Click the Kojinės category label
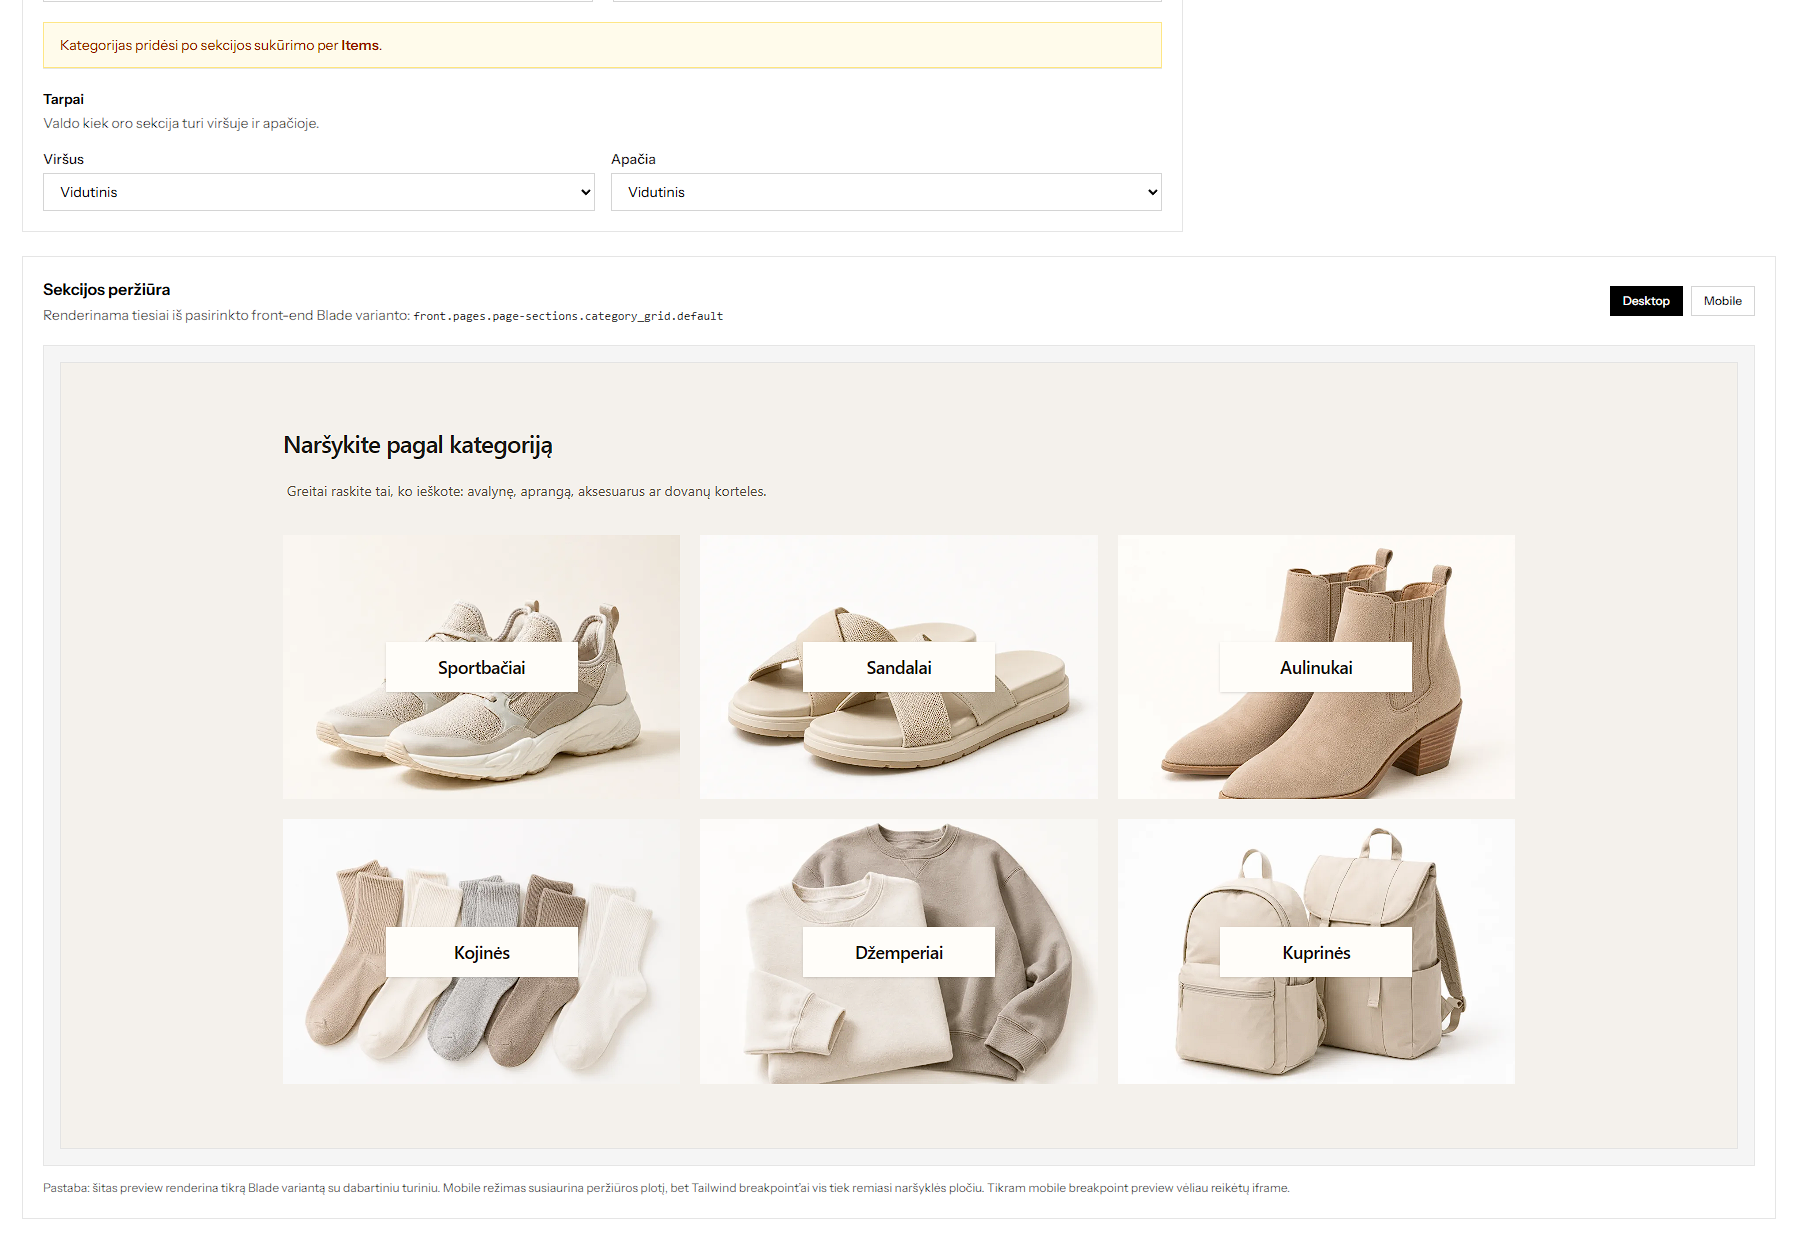Screen dimensions: 1796x1235 point(481,952)
